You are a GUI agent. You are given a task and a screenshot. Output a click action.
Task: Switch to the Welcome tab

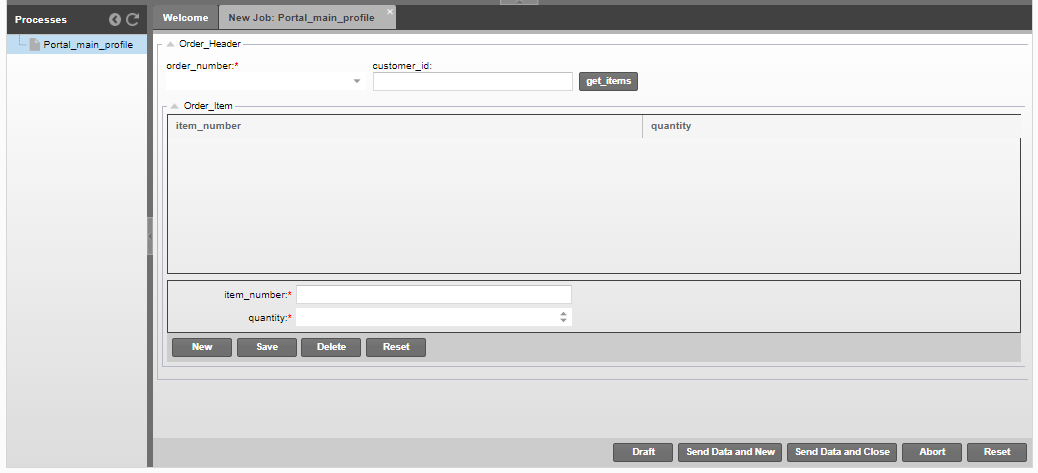point(185,18)
